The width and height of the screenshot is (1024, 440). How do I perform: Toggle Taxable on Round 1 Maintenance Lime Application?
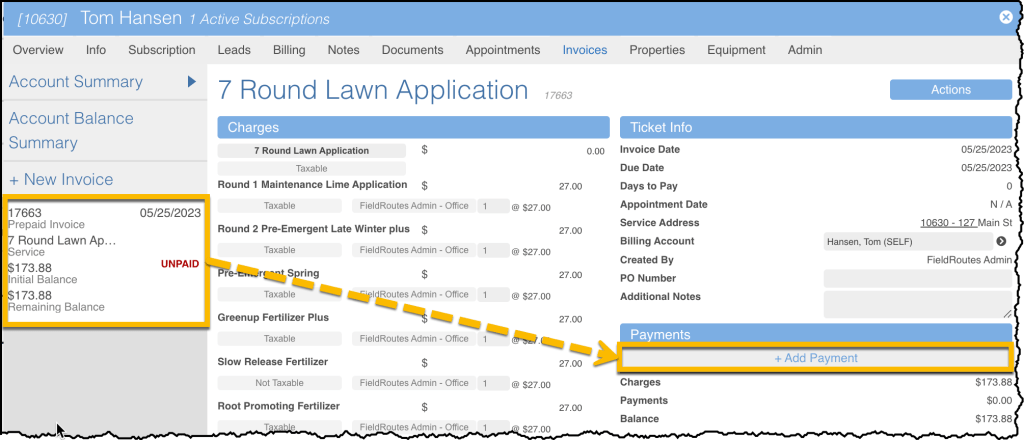click(x=279, y=207)
